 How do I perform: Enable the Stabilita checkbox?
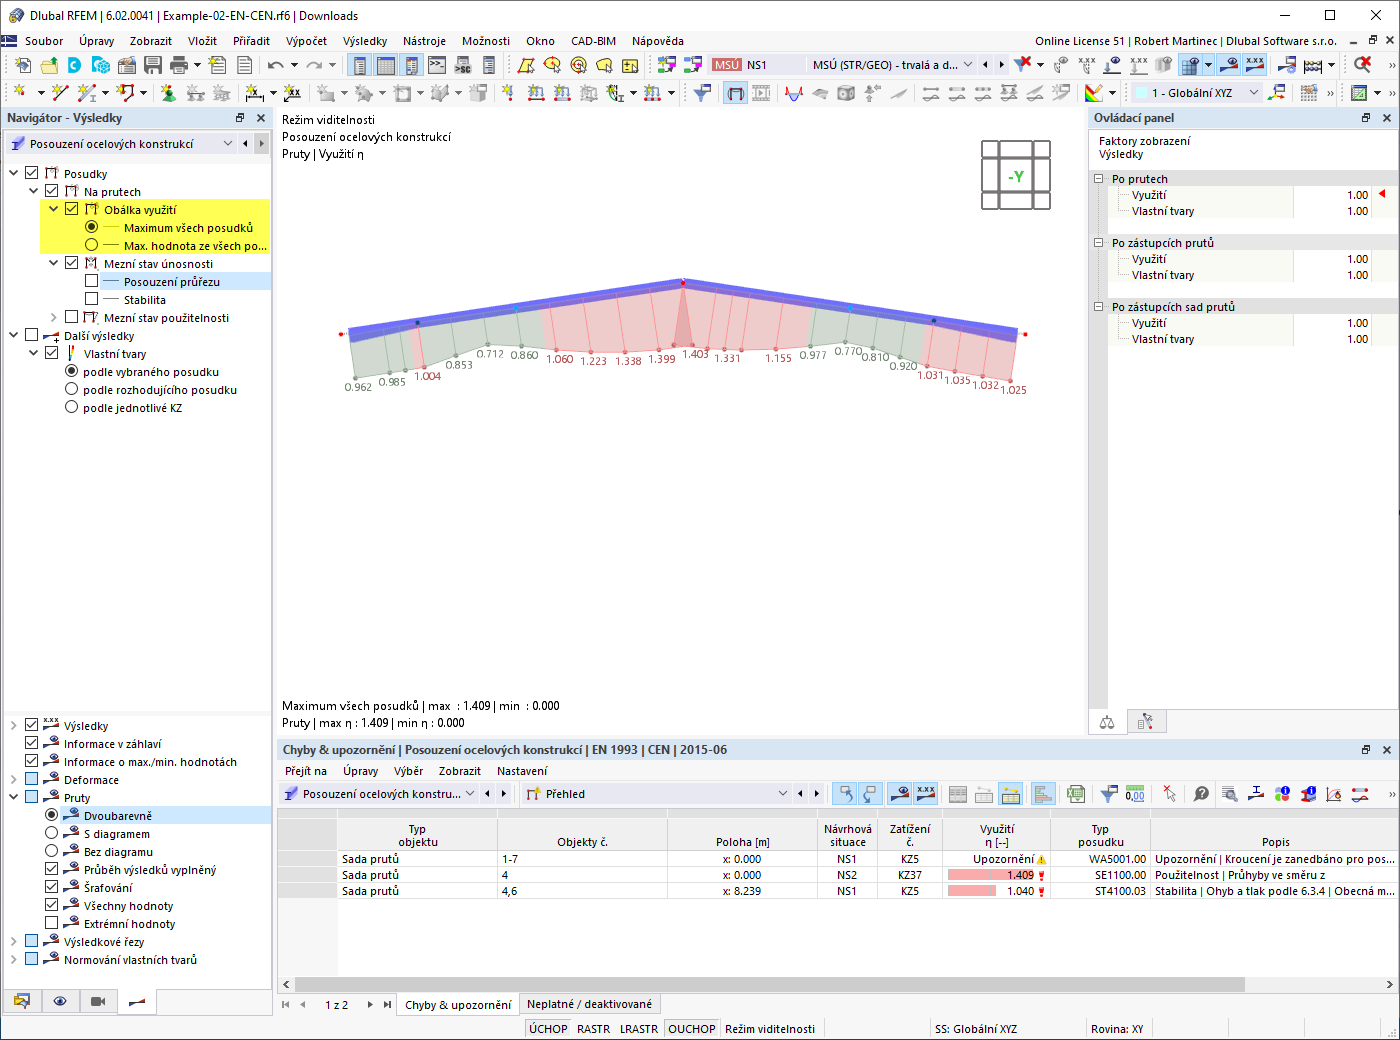92,299
